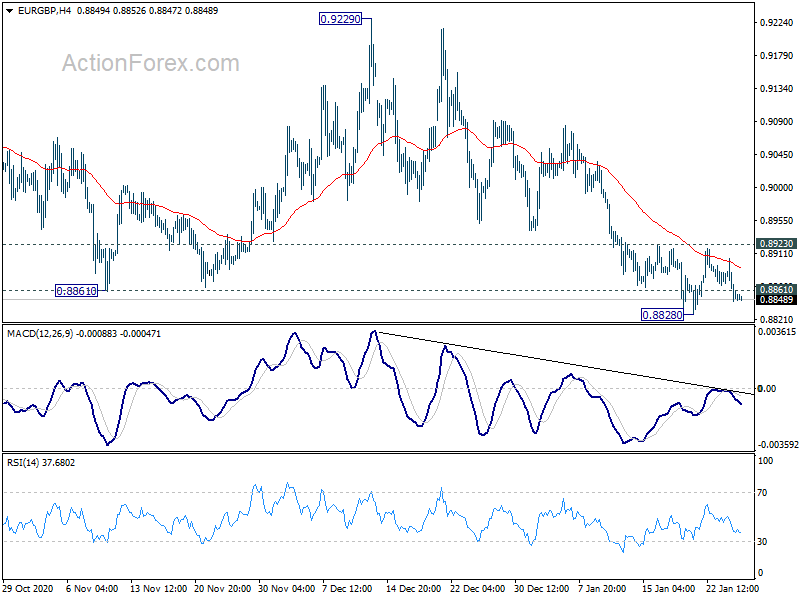
Task: Select the 22 Dec 04:00 time label
Action: pyautogui.click(x=478, y=589)
